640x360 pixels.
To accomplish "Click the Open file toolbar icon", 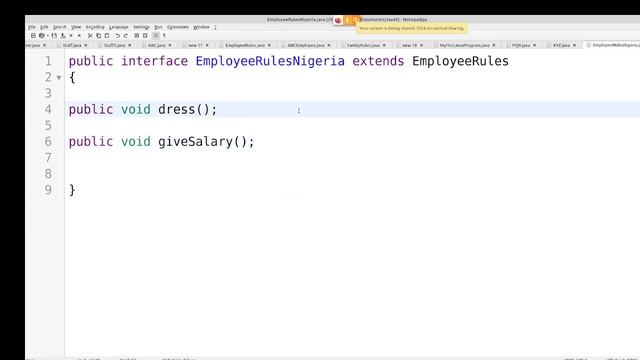I will click(42, 36).
